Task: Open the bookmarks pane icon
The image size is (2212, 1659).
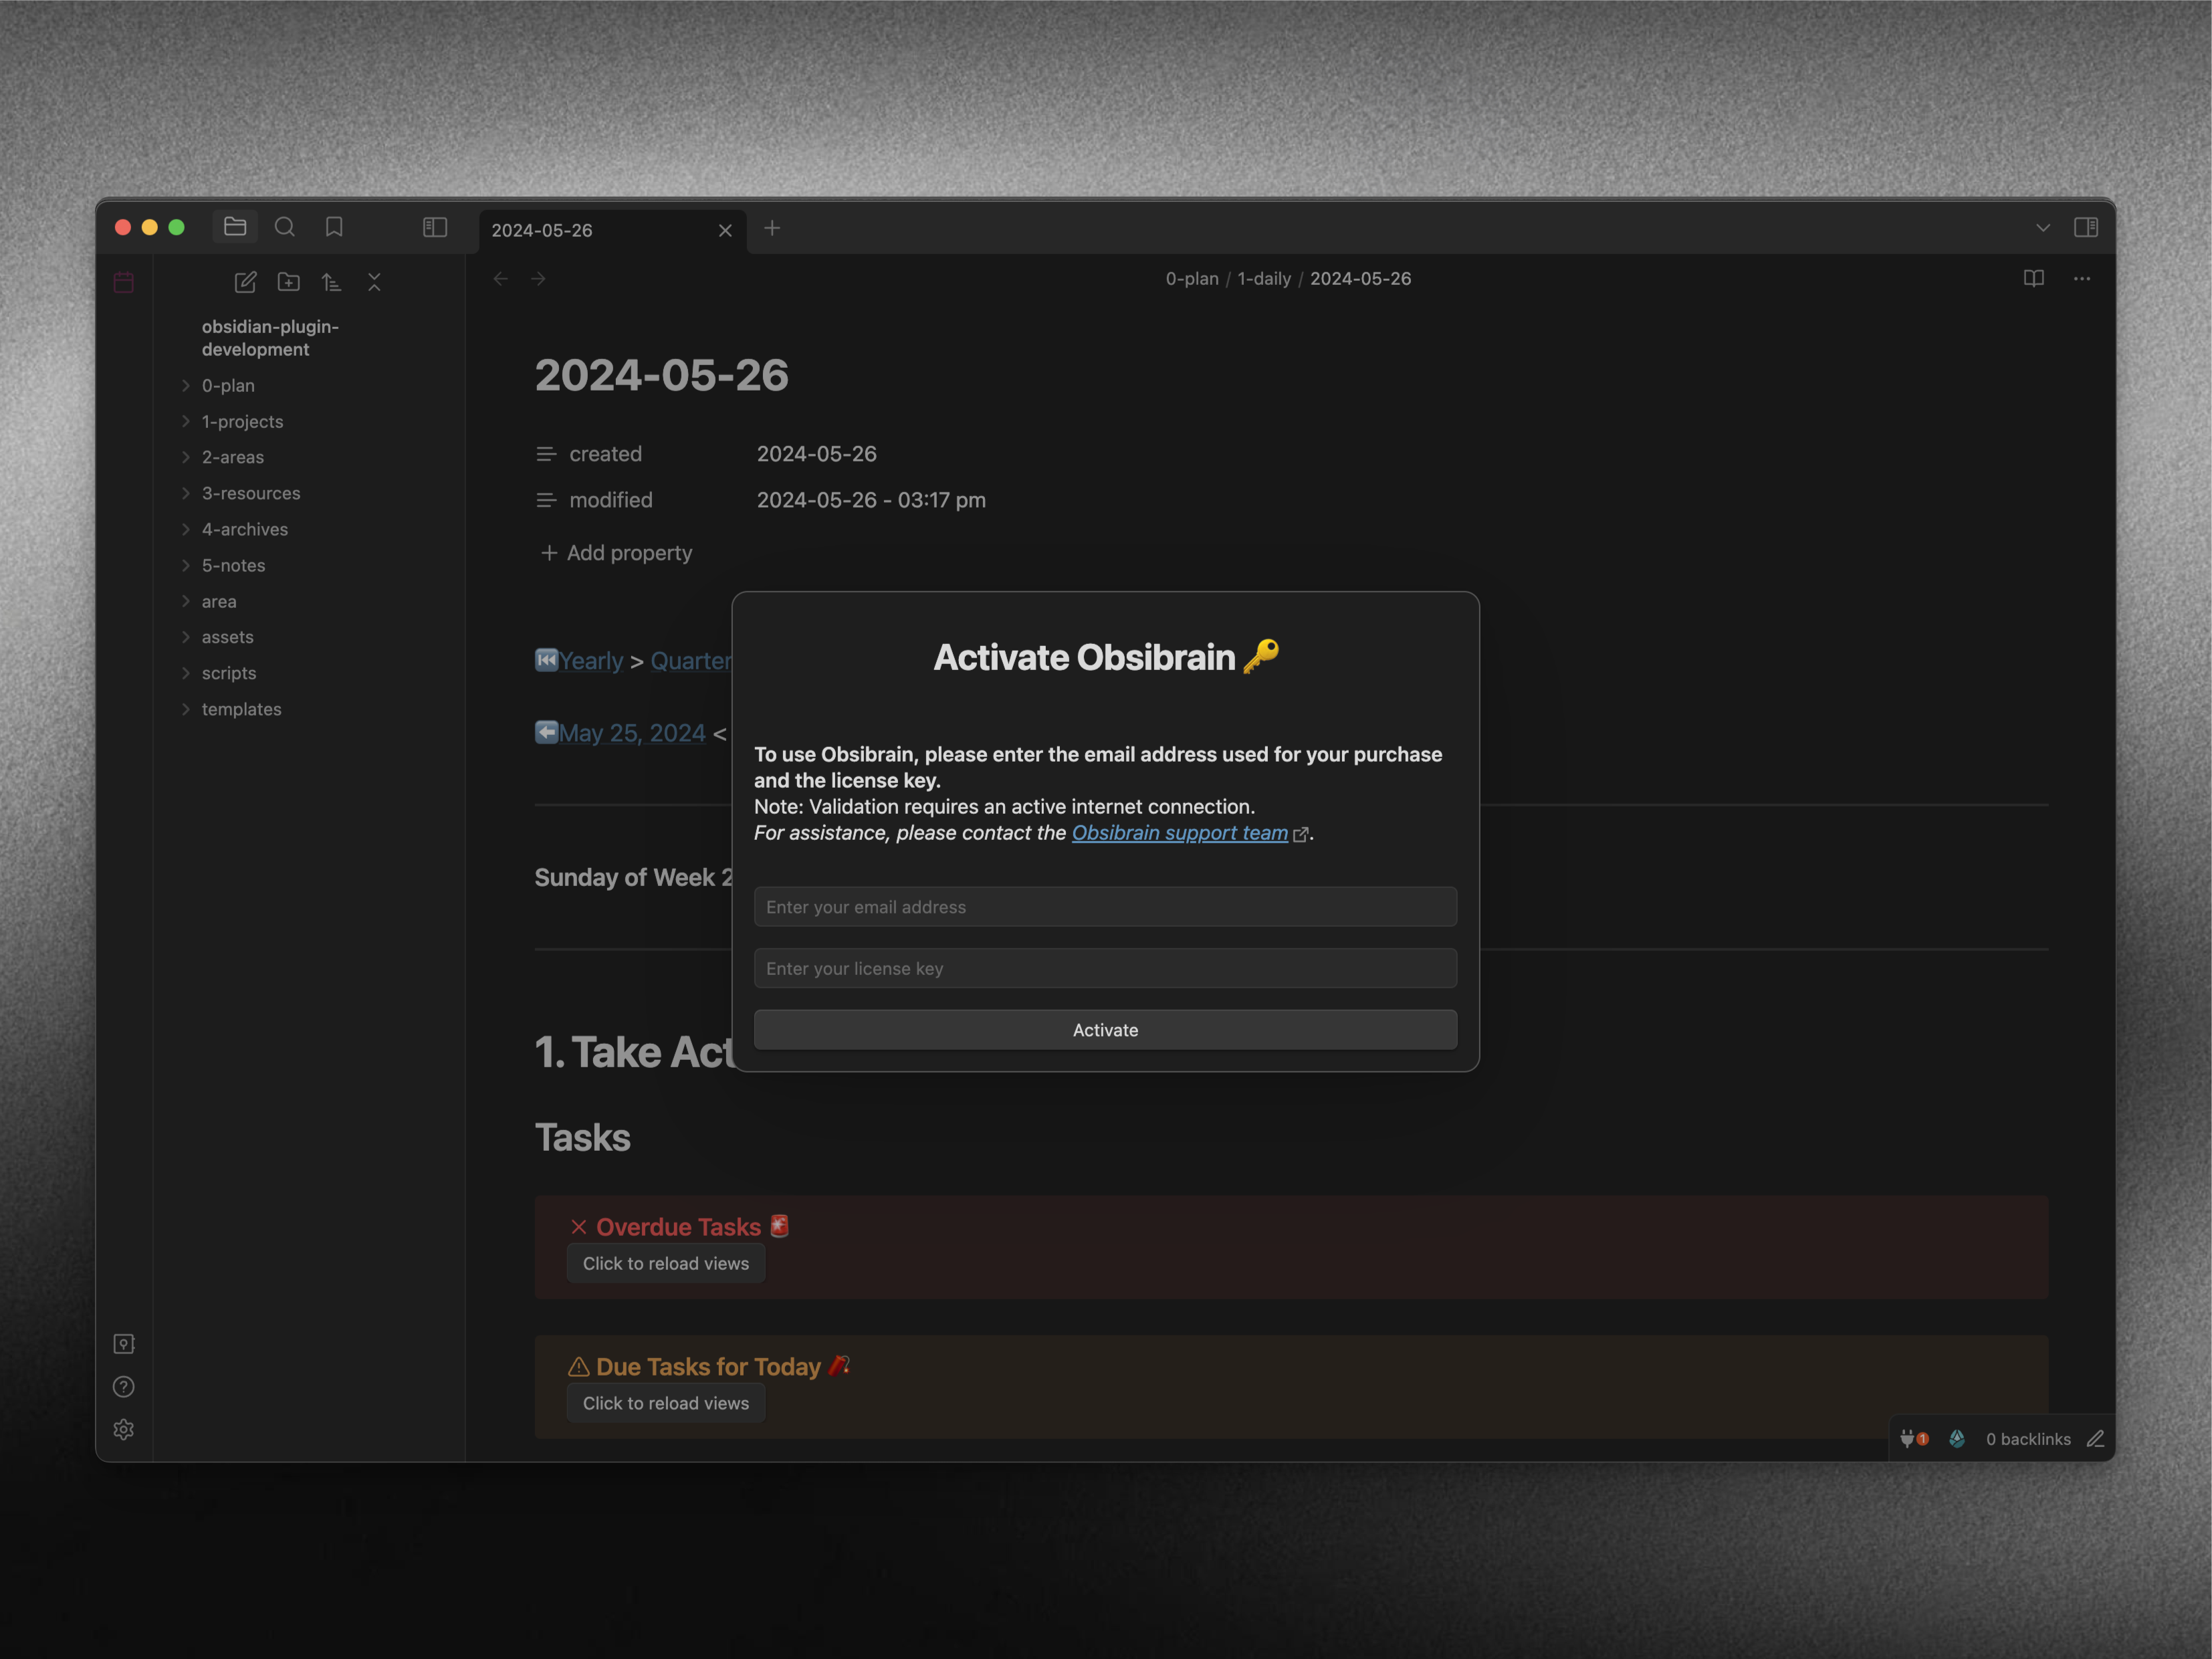Action: [334, 227]
